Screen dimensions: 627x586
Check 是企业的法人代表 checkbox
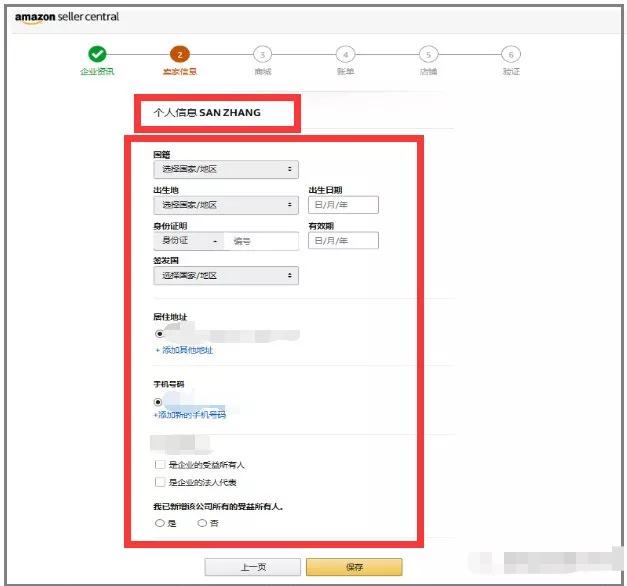point(160,482)
